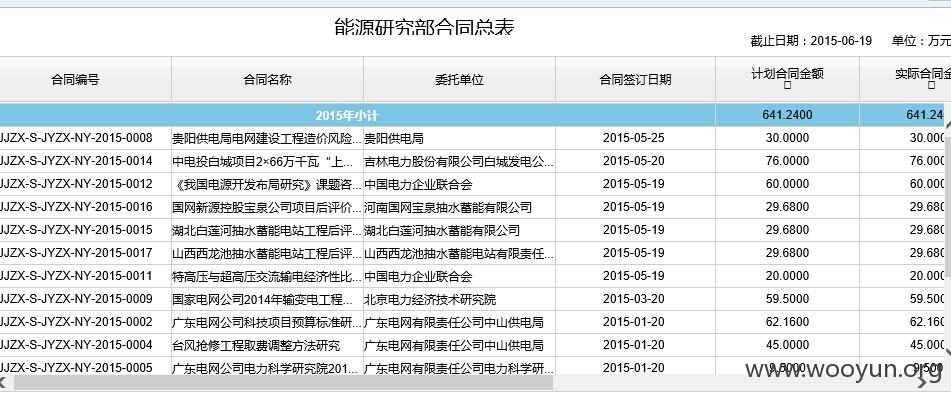Click contract name 湖北白莲河抽水蓄能电站工程后评
951x398 pixels.
[267, 231]
